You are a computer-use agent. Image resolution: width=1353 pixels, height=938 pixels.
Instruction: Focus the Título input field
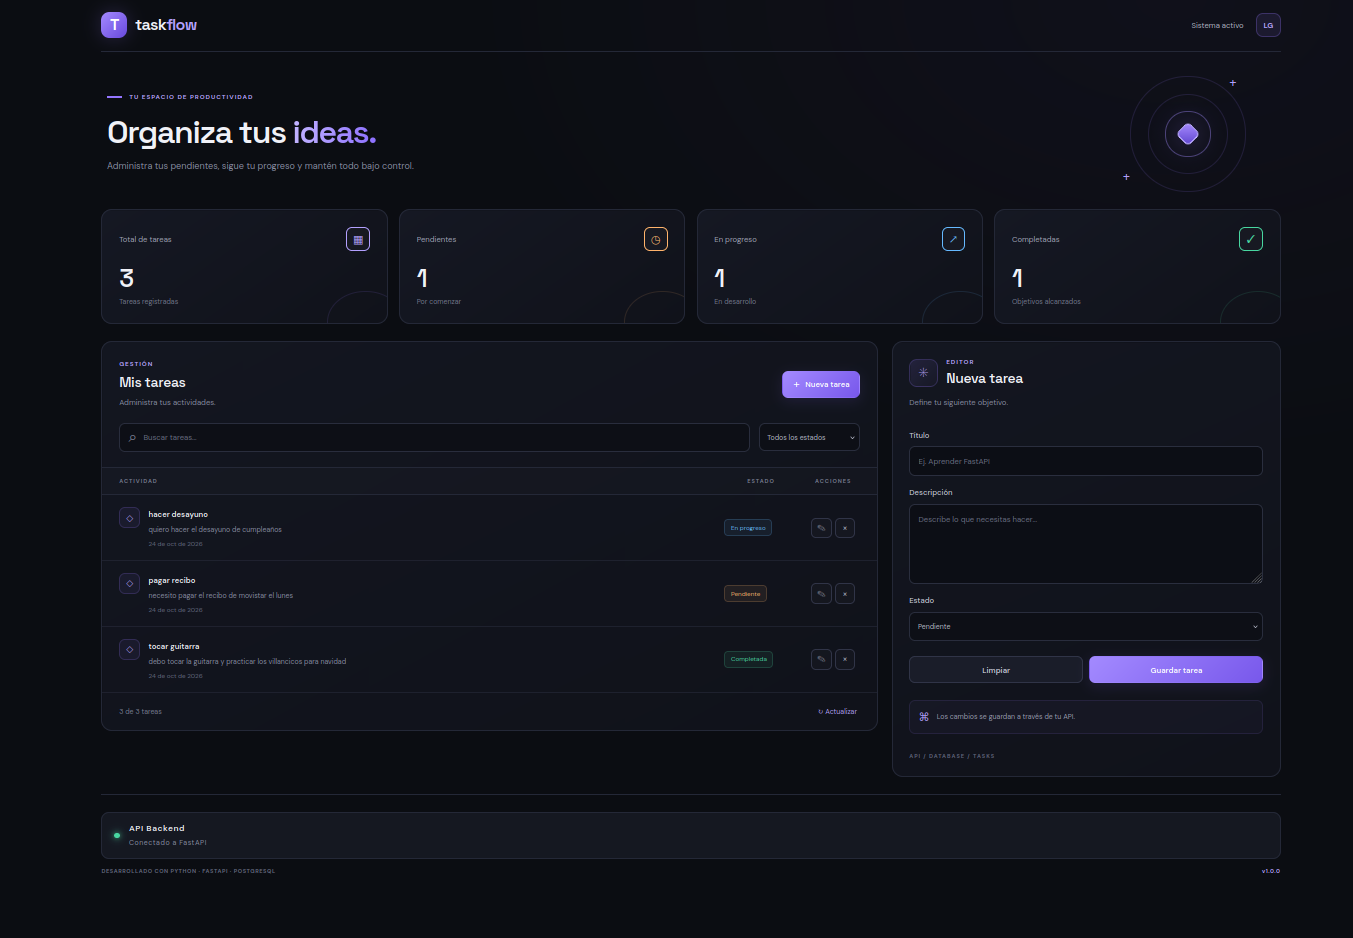pyautogui.click(x=1086, y=461)
